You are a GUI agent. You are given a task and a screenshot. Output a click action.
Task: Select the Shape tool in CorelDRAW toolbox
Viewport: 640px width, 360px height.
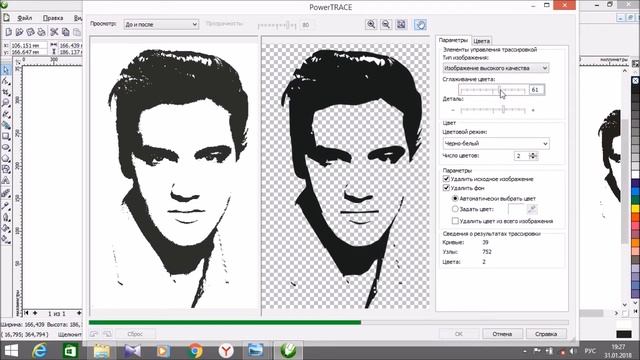(6, 81)
